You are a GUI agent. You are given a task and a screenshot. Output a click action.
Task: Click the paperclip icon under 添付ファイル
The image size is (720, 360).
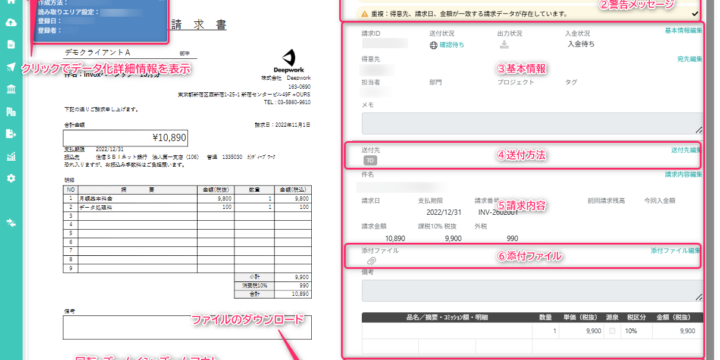[x=371, y=261]
